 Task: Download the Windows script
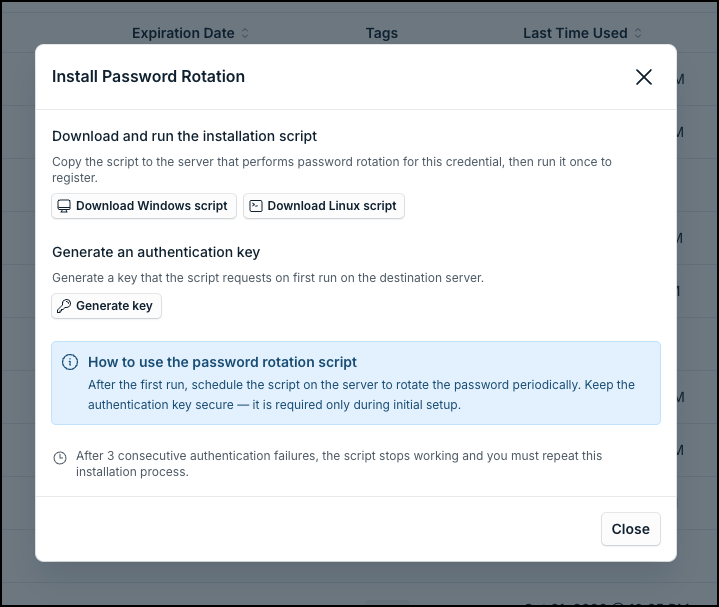pos(144,206)
